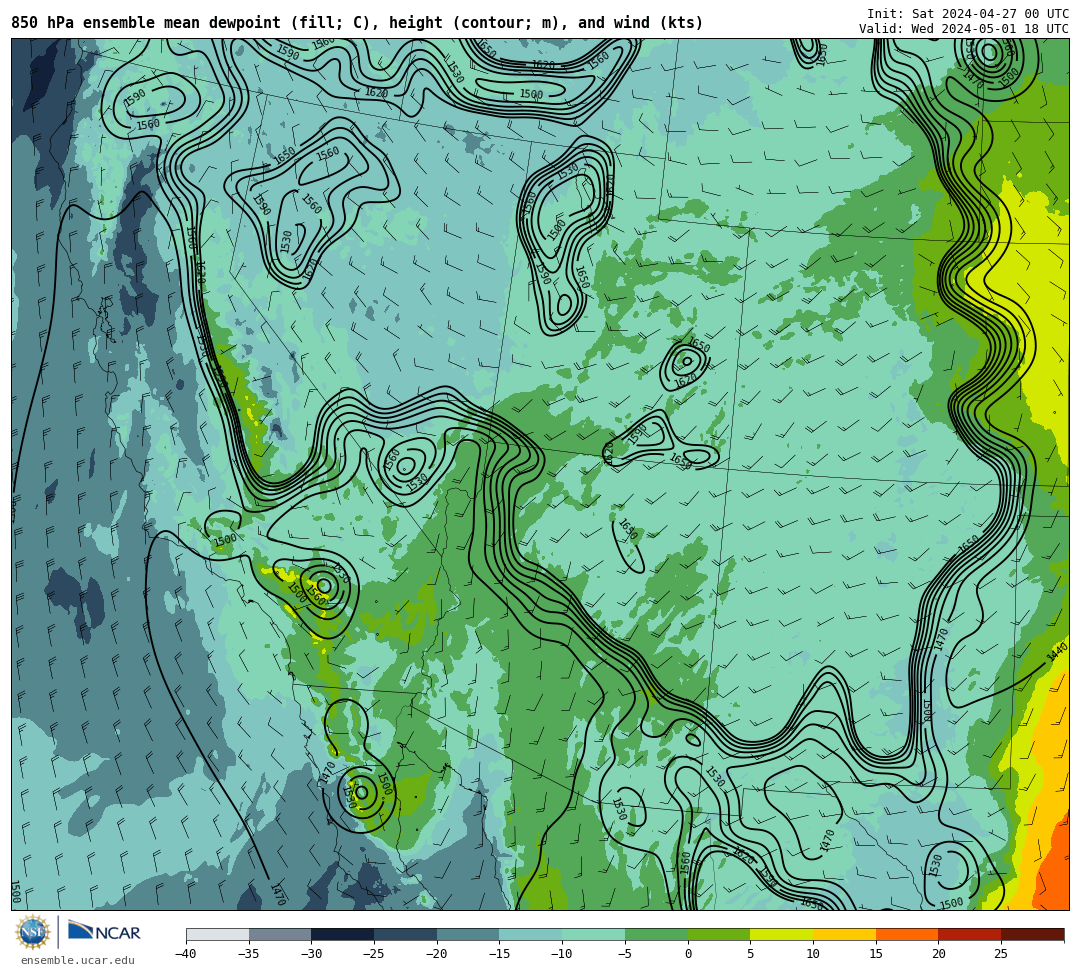1080x973 pixels.
Task: Pick the mint green -10 to -5 colorbar swatch
Action: [x=594, y=934]
